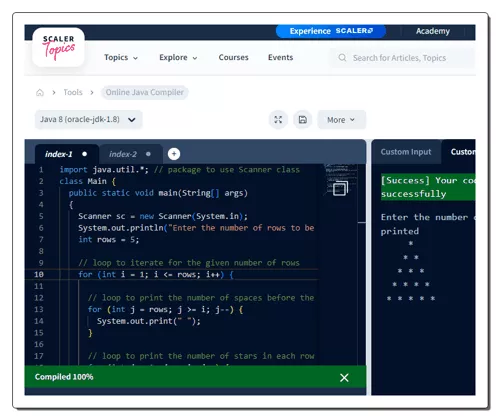
Task: Click the 'int rows = 5;' code line
Action: pyautogui.click(x=109, y=240)
